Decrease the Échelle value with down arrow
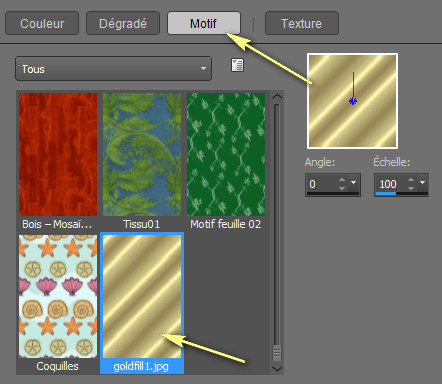 tap(411, 188)
